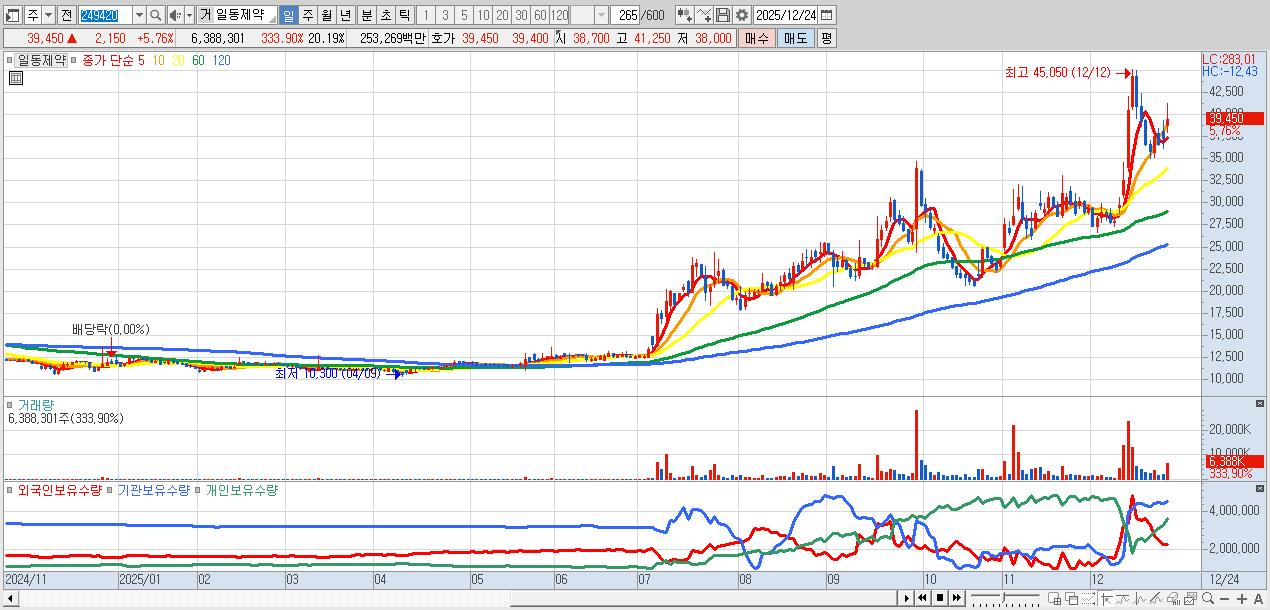Click the 호가 quote label
This screenshot has width=1270, height=610.
click(x=443, y=38)
